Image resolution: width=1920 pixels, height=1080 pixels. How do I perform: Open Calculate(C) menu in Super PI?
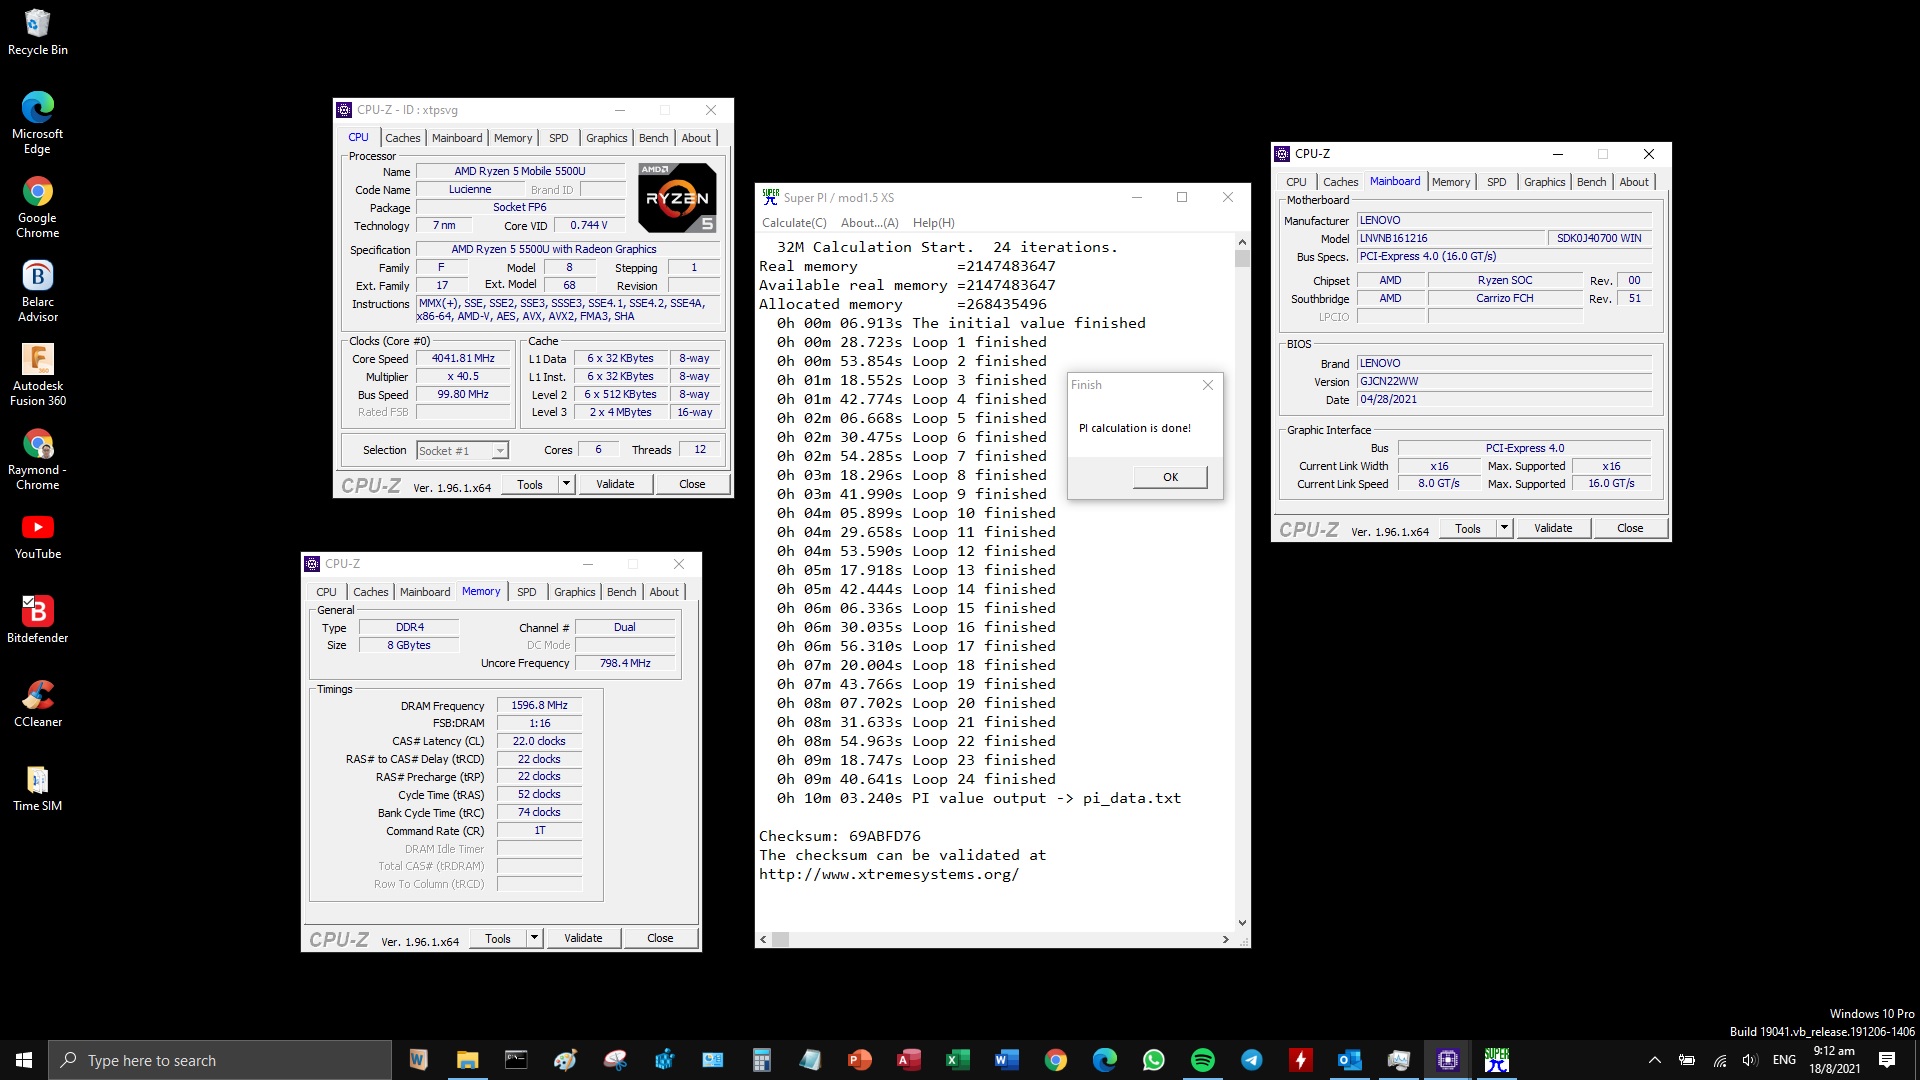[x=794, y=223]
